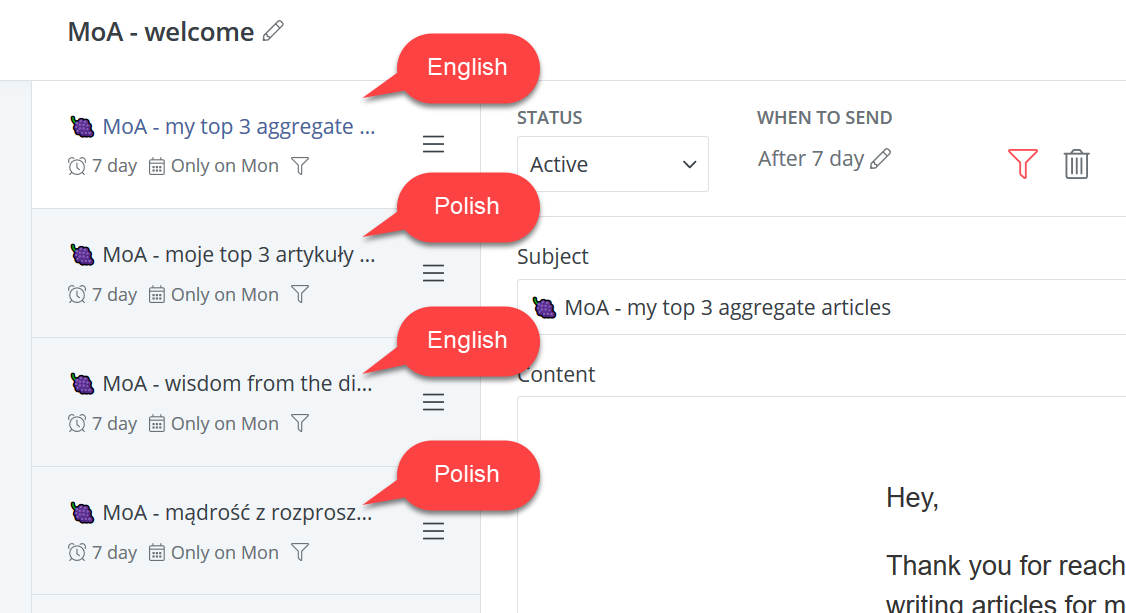The width and height of the screenshot is (1126, 613).
Task: Delete the current message using the trash icon
Action: click(1077, 164)
